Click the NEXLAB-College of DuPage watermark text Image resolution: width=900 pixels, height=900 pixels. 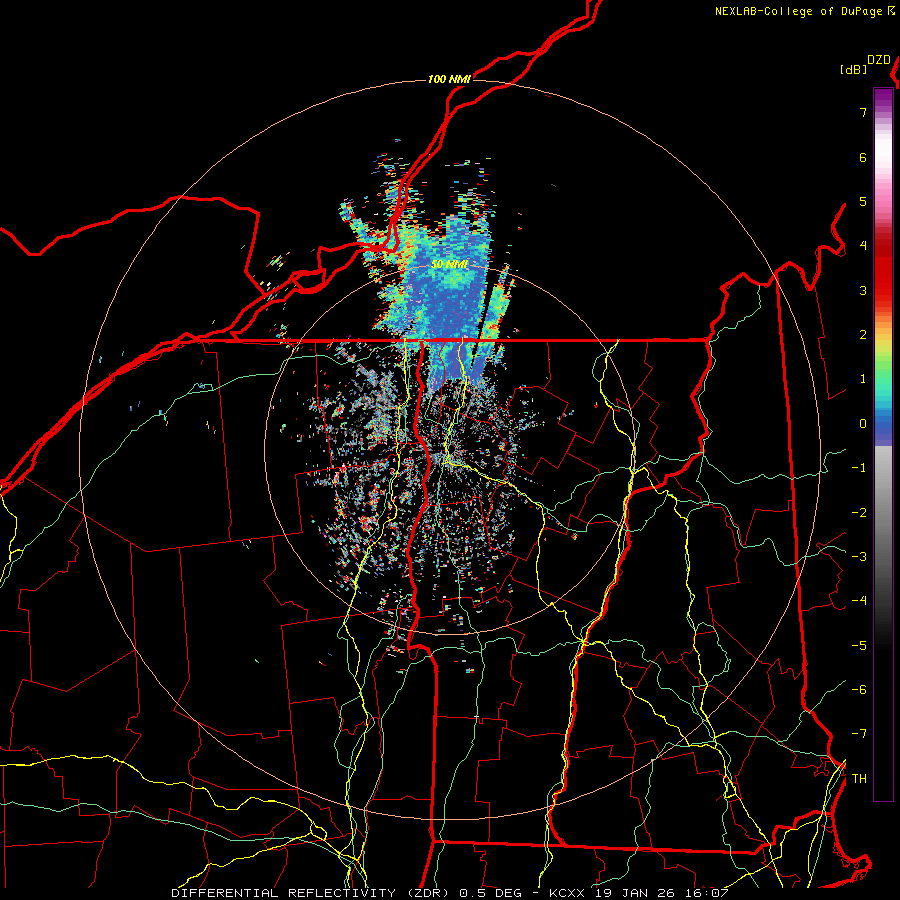tap(798, 11)
